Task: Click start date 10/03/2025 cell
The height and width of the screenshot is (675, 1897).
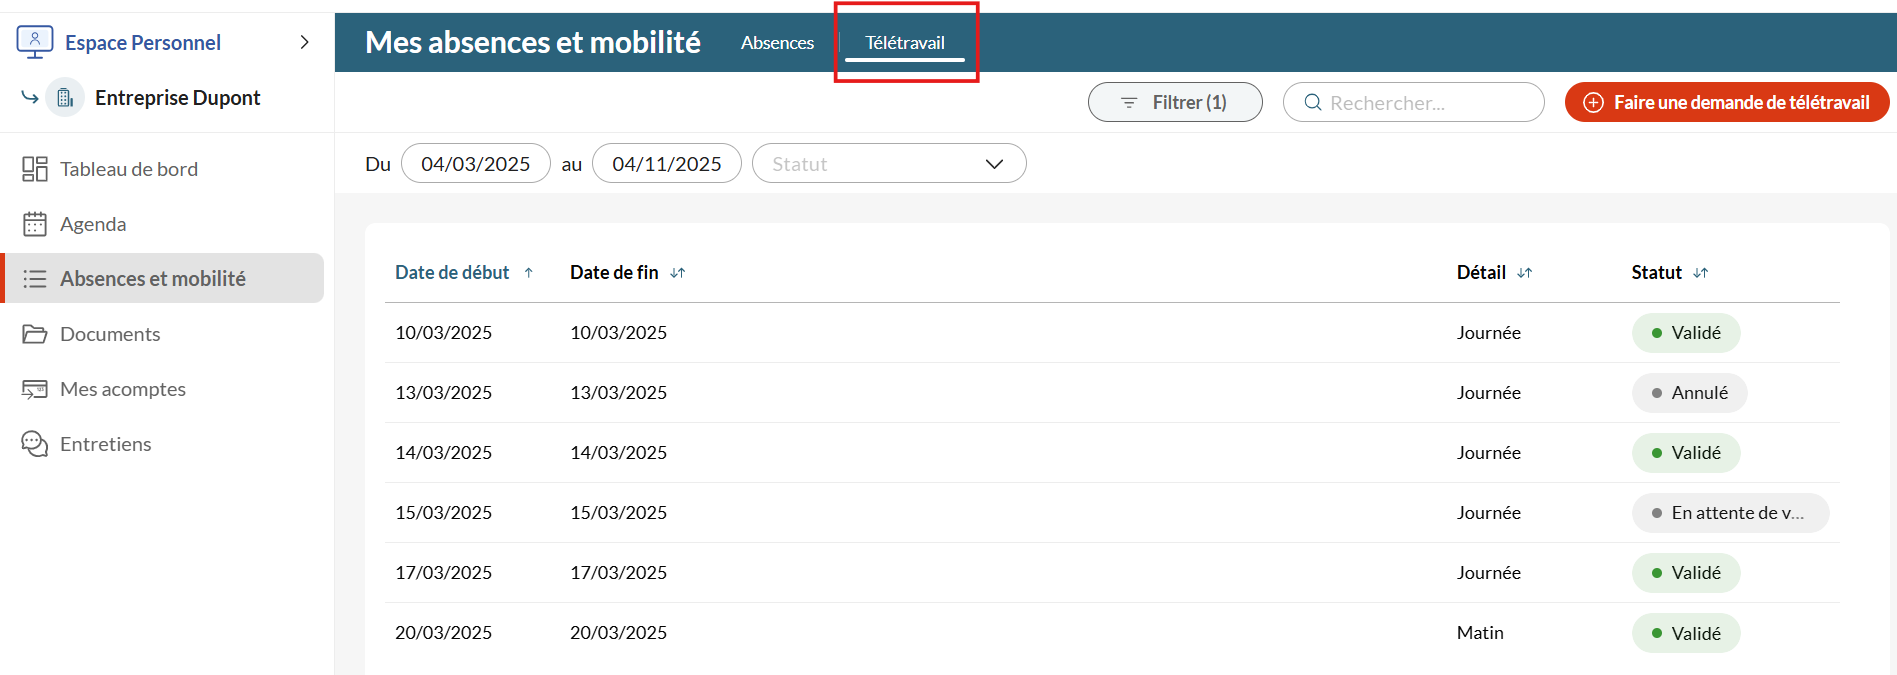Action: pos(443,332)
